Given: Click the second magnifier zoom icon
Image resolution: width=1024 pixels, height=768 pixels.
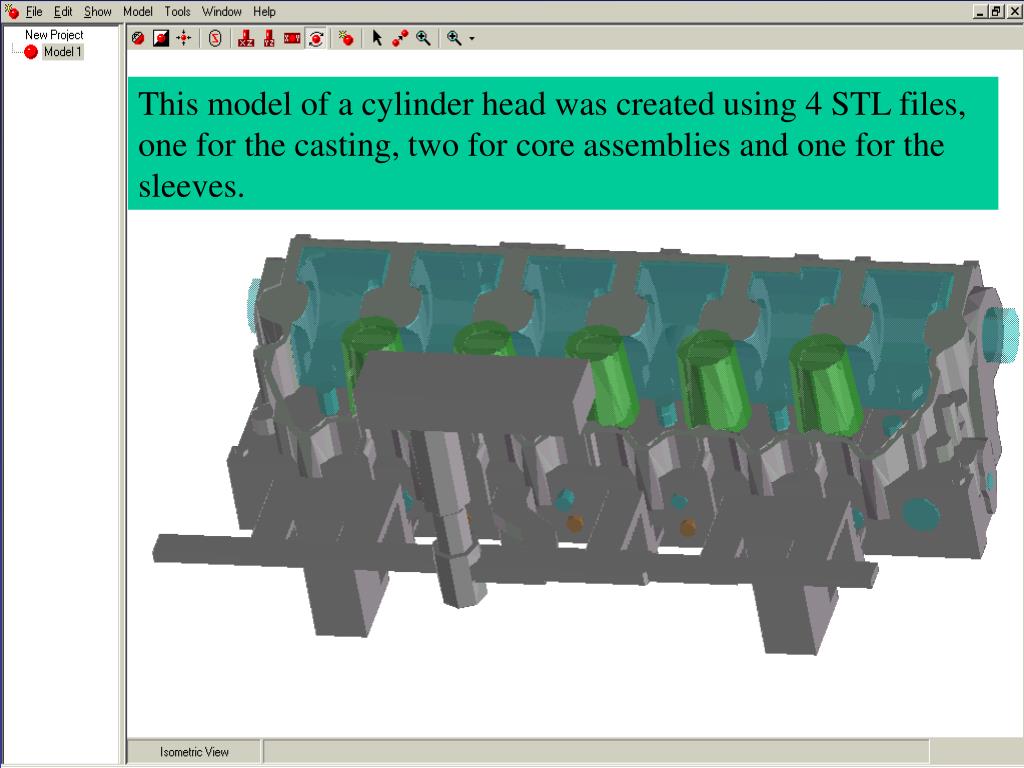Looking at the screenshot, I should [x=454, y=39].
